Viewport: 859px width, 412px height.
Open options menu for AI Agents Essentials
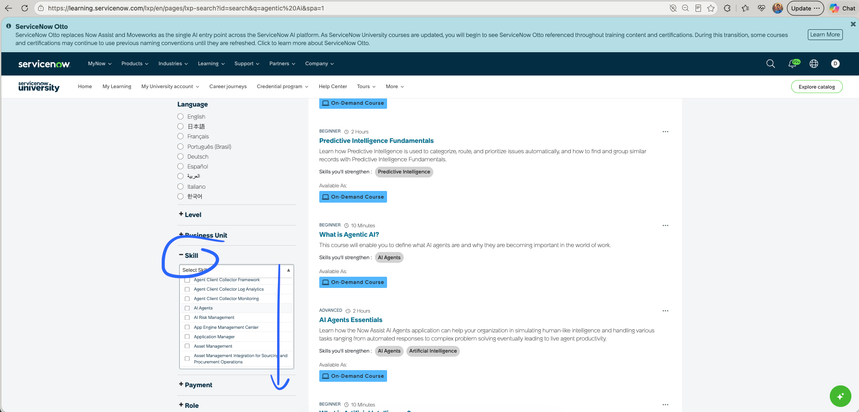click(x=665, y=311)
